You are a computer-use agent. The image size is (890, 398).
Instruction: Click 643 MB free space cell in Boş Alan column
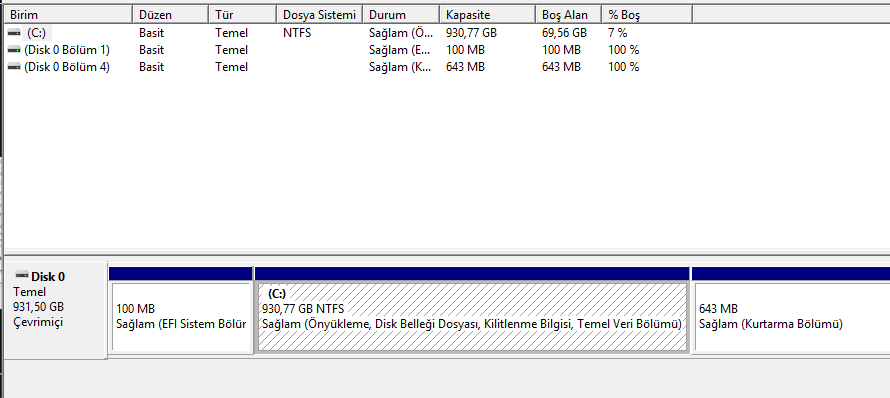561,67
